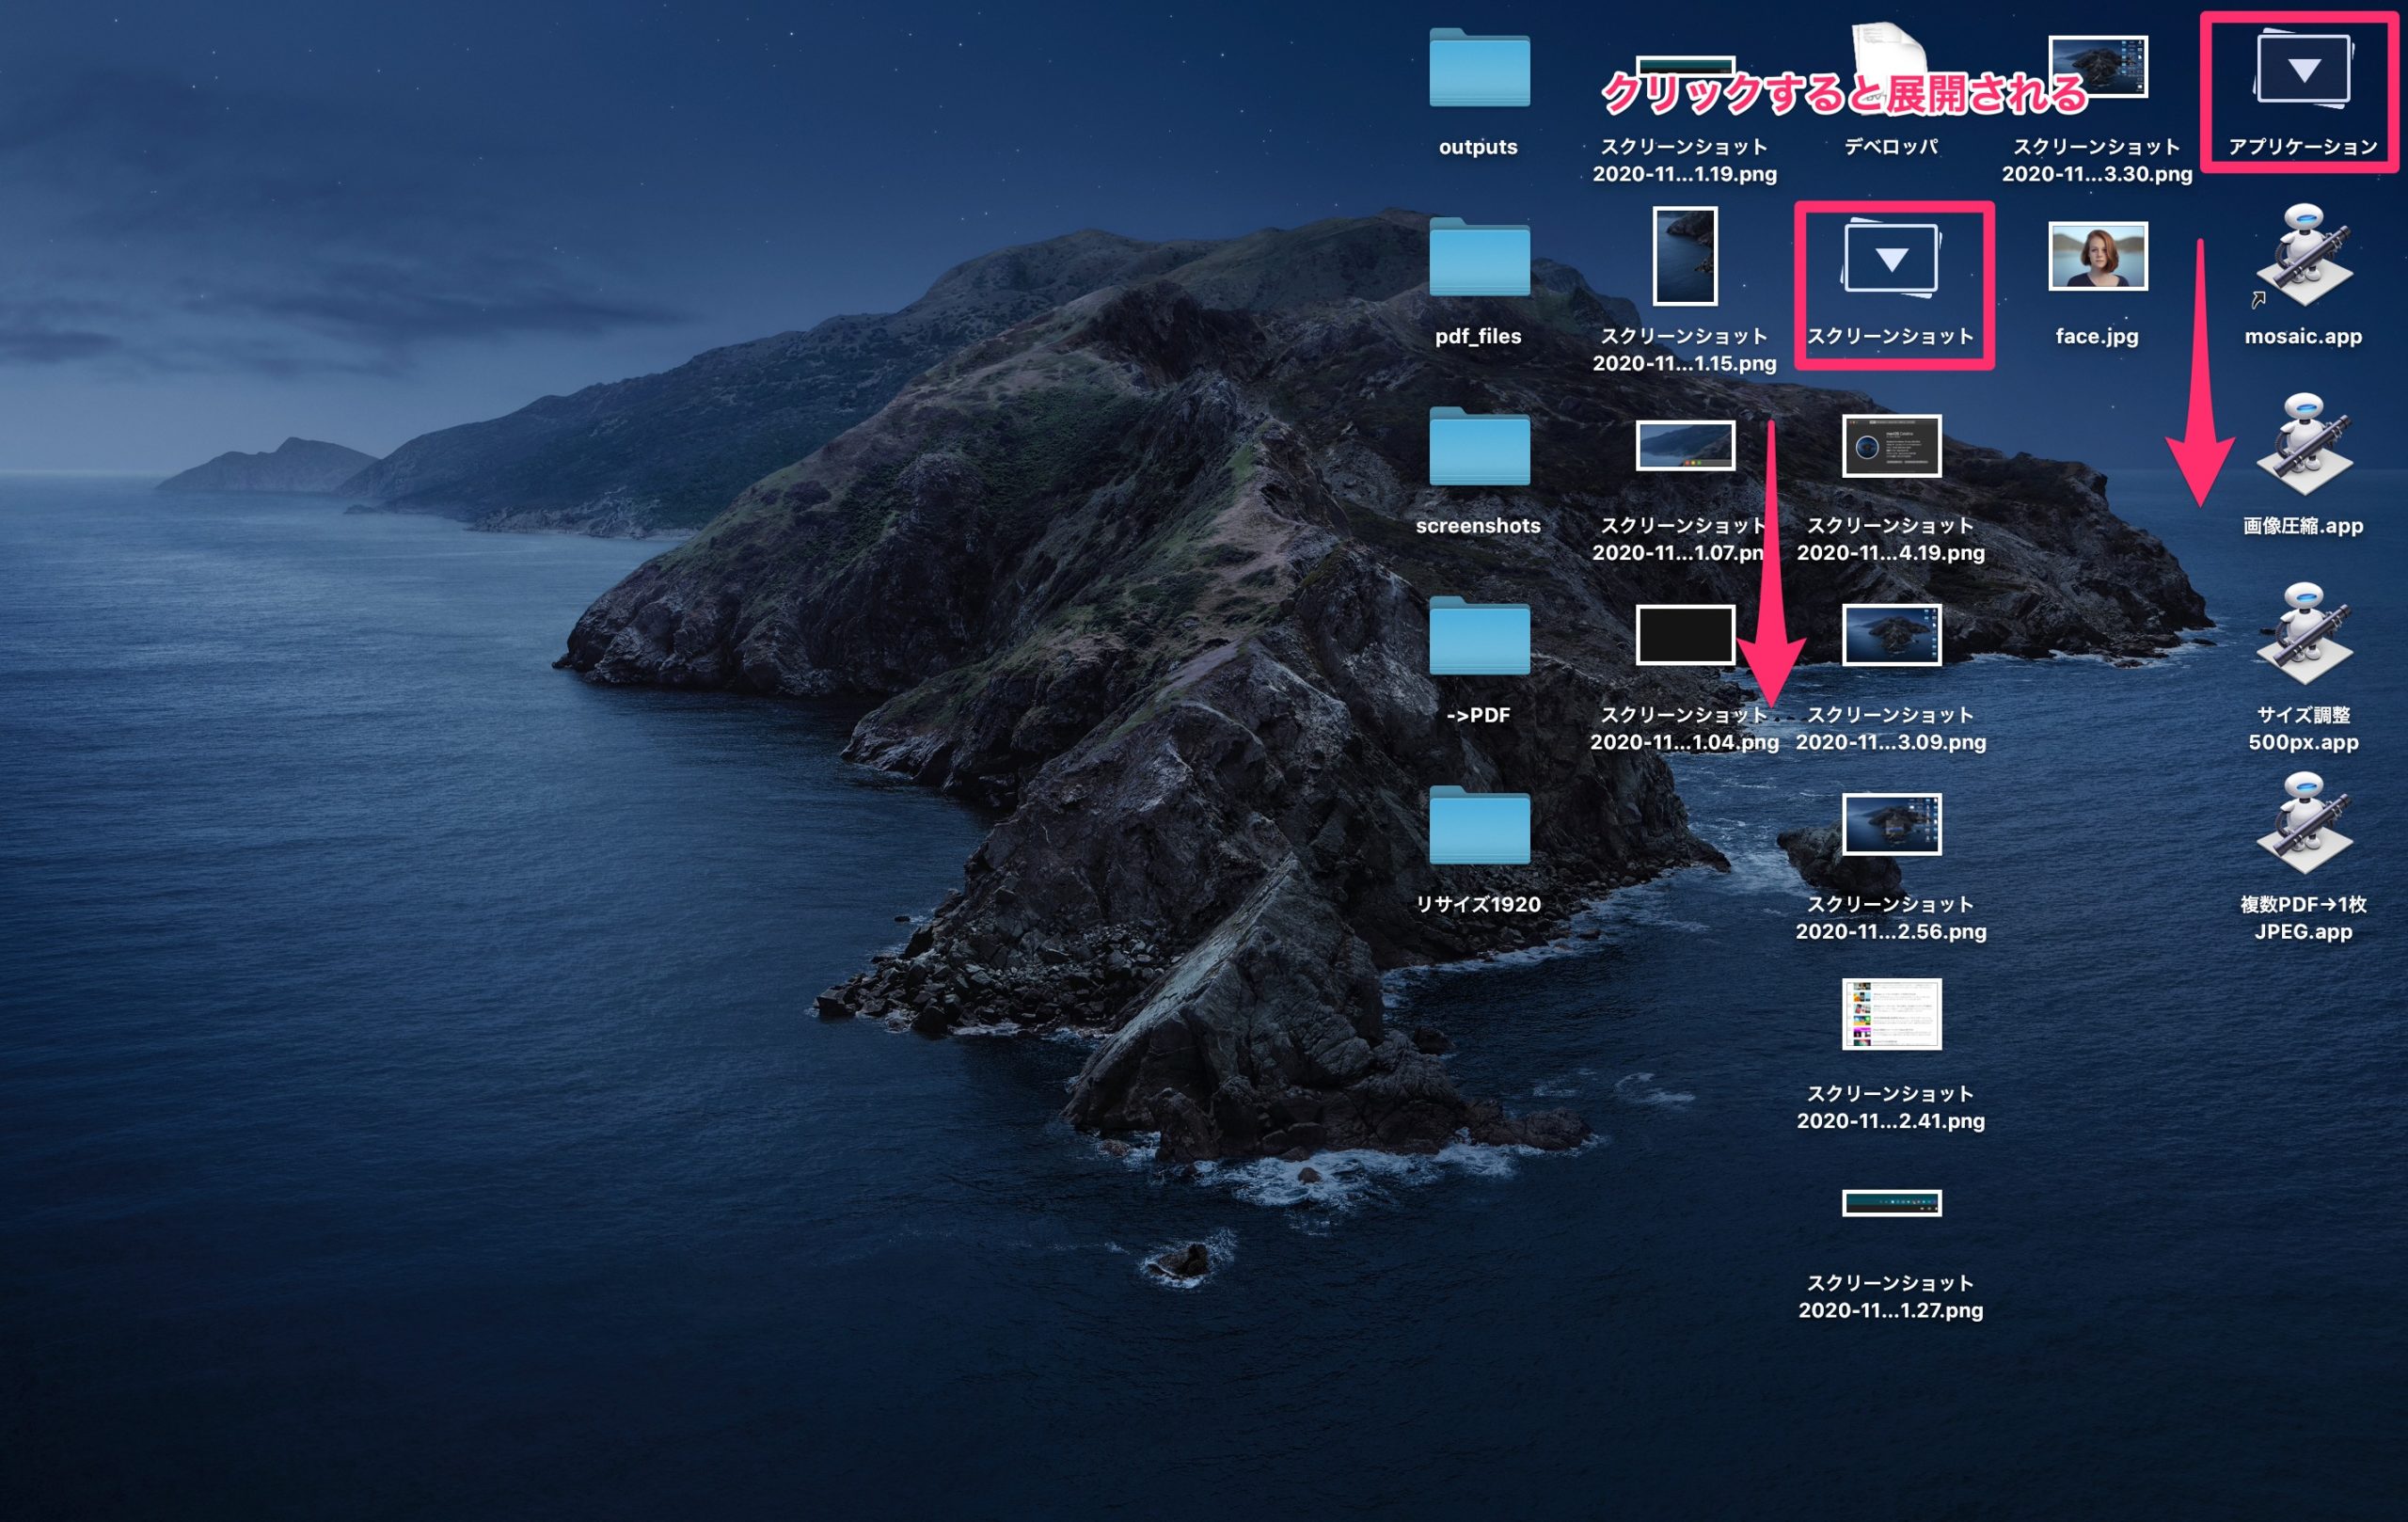Click the 2020-11...1.27.png file name

(1890, 1310)
